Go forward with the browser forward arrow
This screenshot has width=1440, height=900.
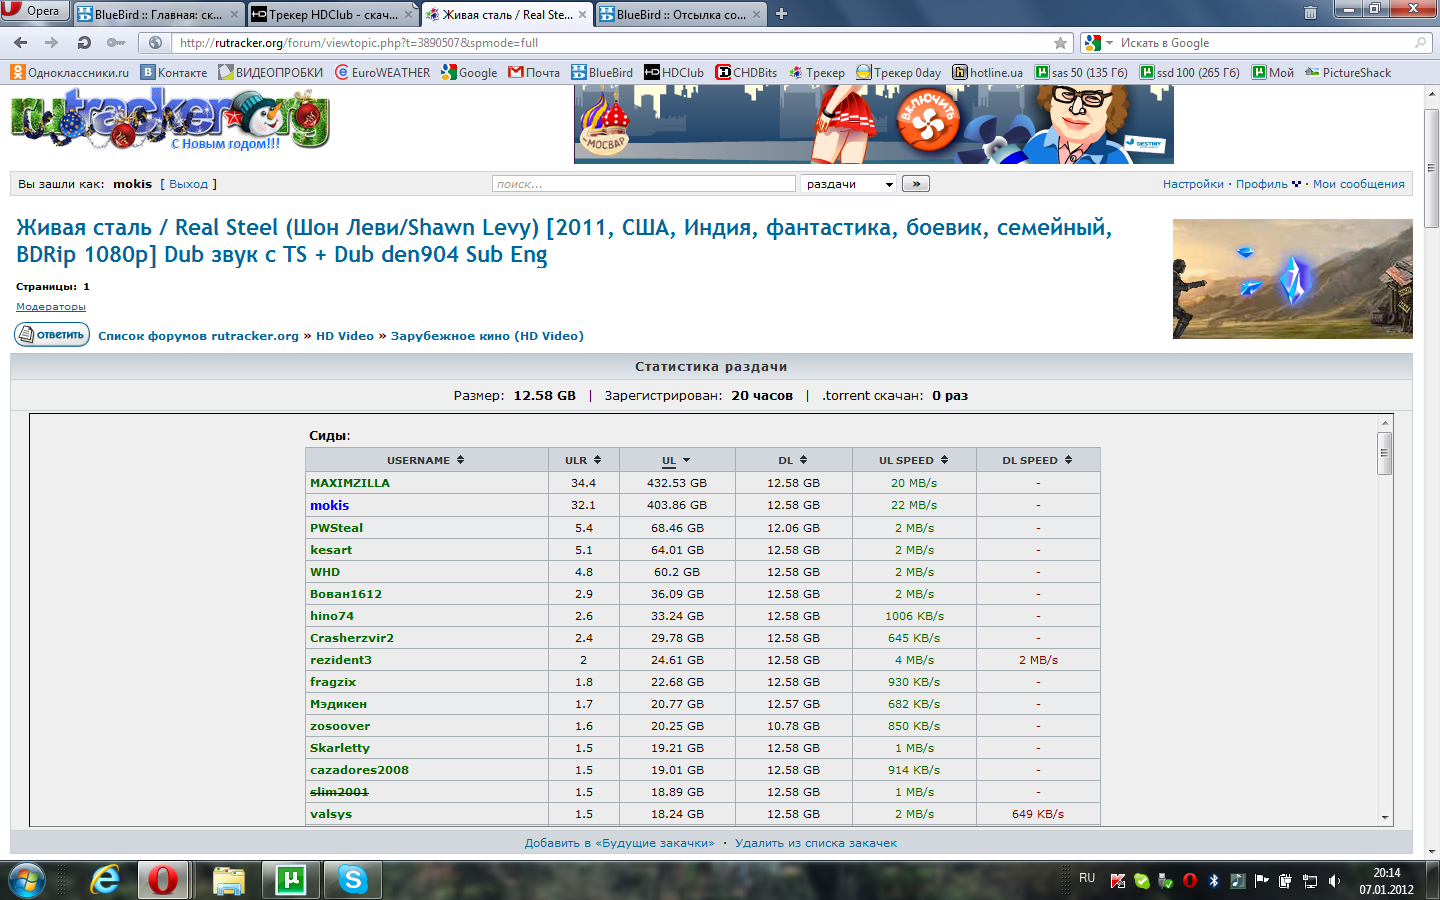click(x=52, y=43)
